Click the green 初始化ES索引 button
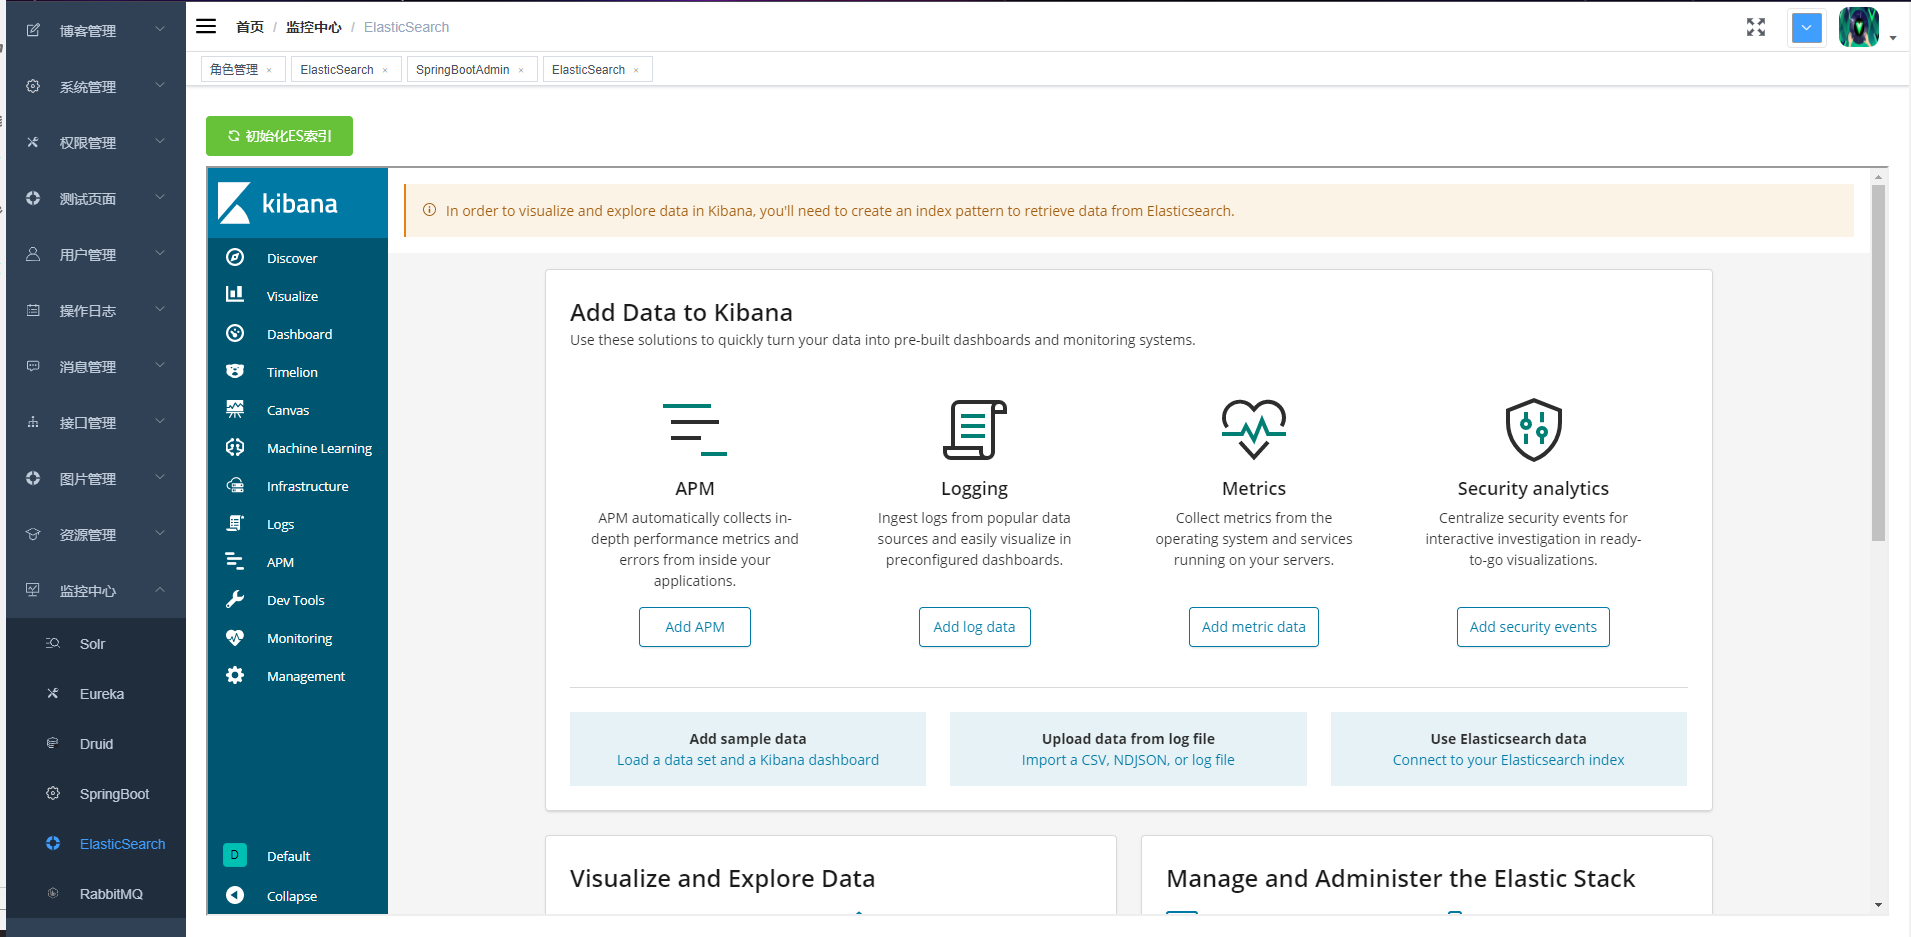Image resolution: width=1911 pixels, height=937 pixels. (x=279, y=136)
